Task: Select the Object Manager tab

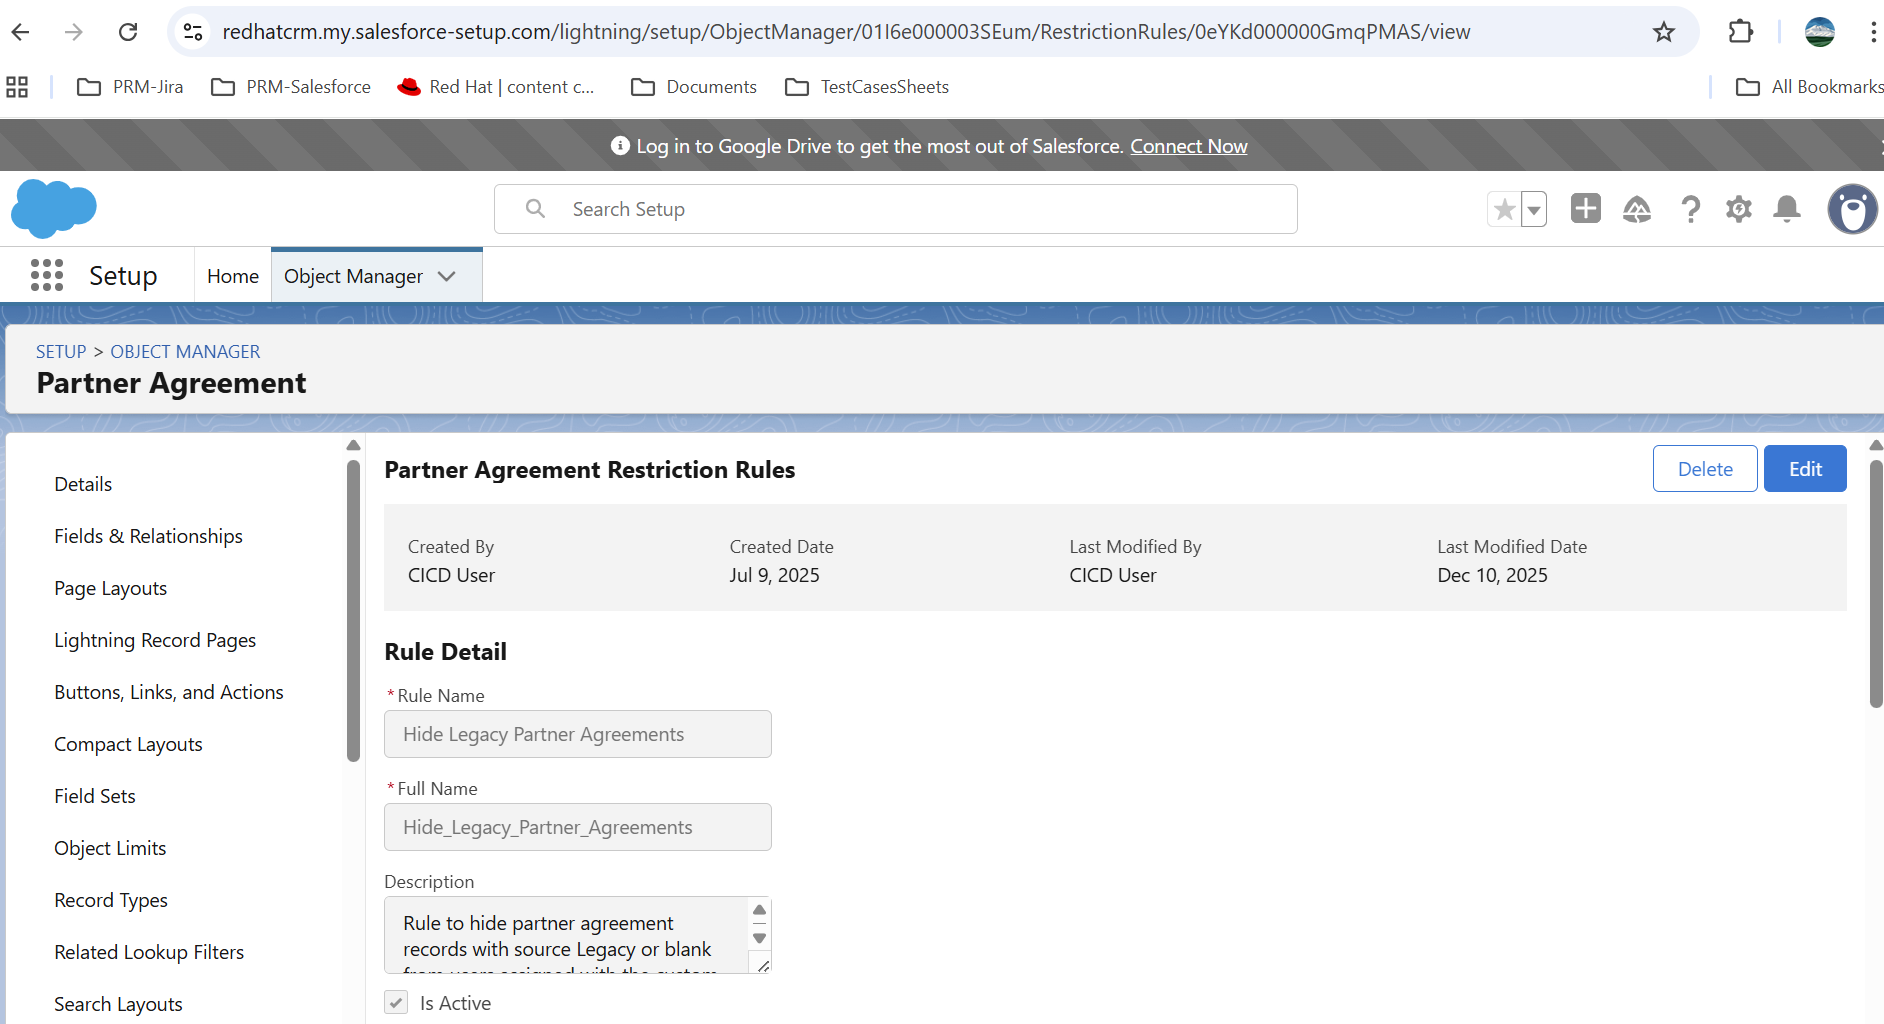Action: coord(354,276)
